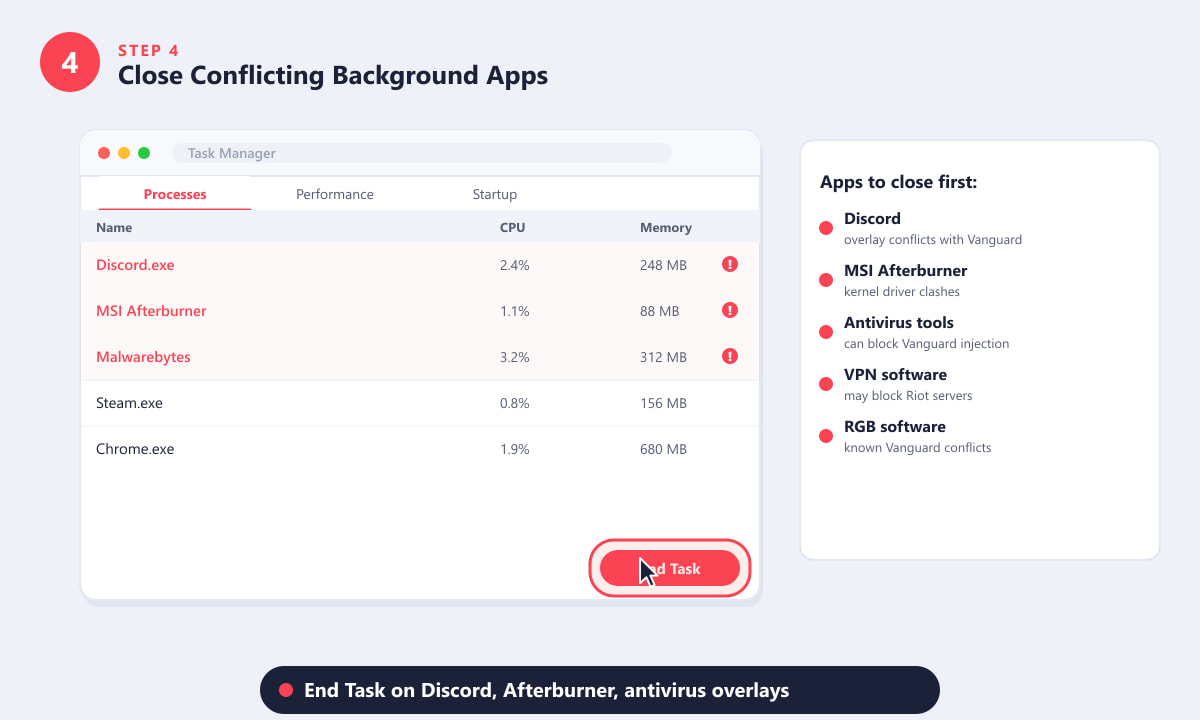Click the red step 4 number badge

click(70, 62)
